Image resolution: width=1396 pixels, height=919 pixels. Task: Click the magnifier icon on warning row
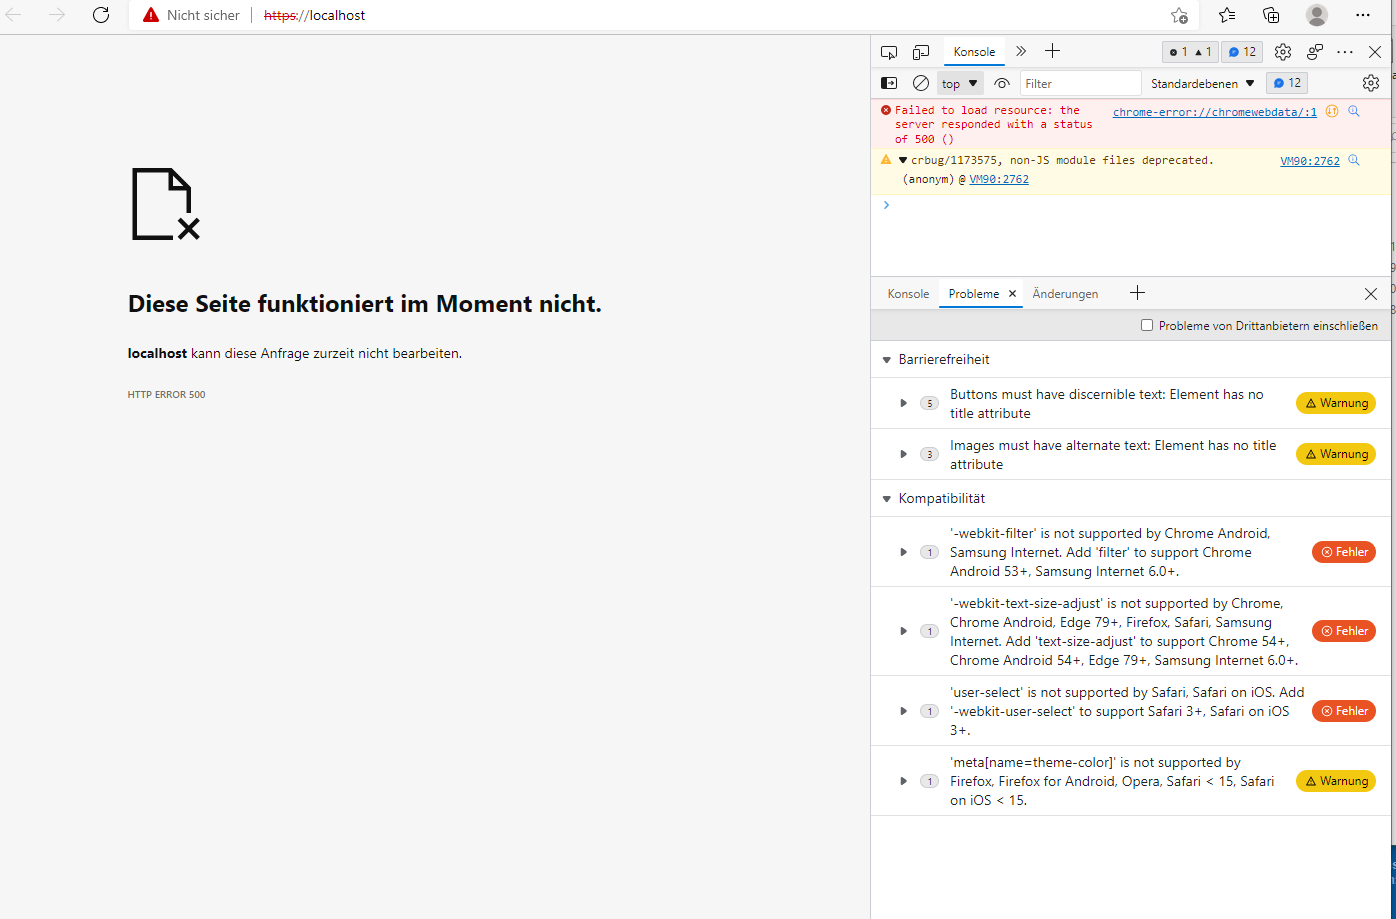pos(1354,160)
